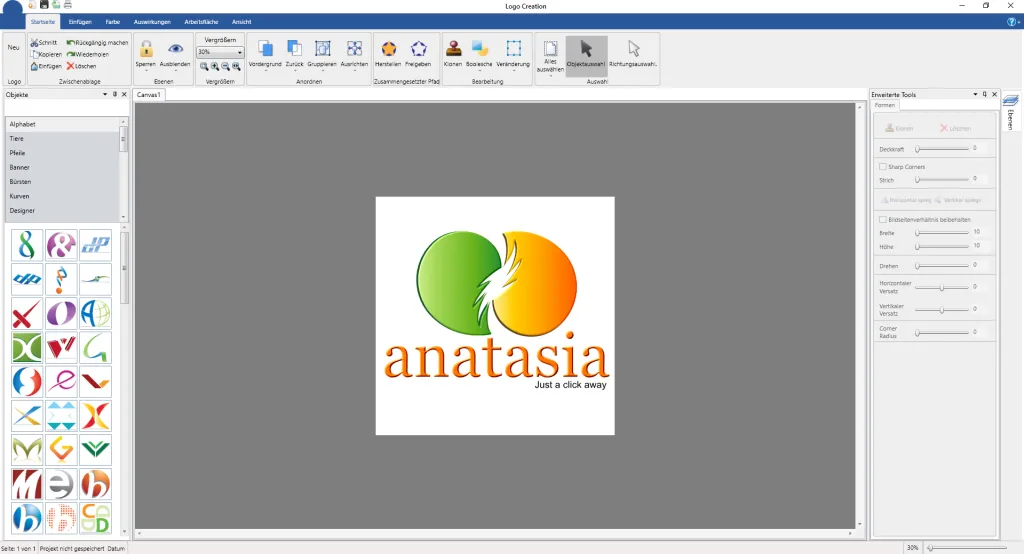Switch to the Einfügen ribbon tab
This screenshot has width=1024, height=554.
[x=80, y=22]
